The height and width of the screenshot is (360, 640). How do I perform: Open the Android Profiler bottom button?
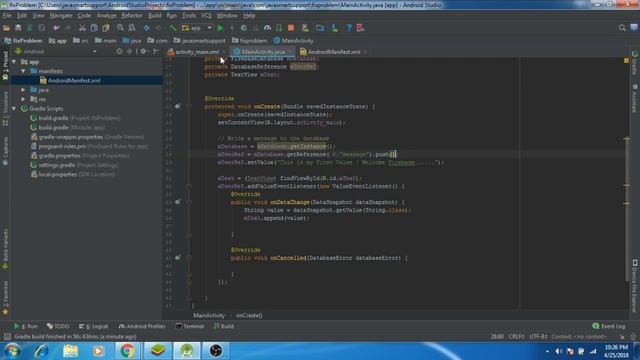pyautogui.click(x=142, y=326)
